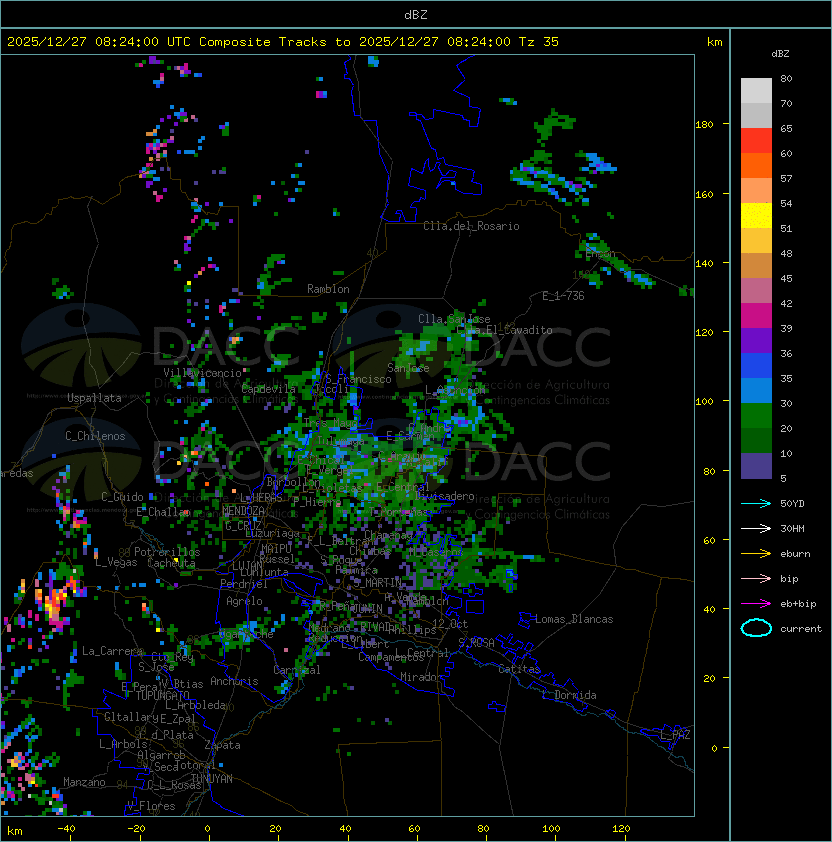
Task: Click the 'Zapata' map label
Action: (222, 745)
